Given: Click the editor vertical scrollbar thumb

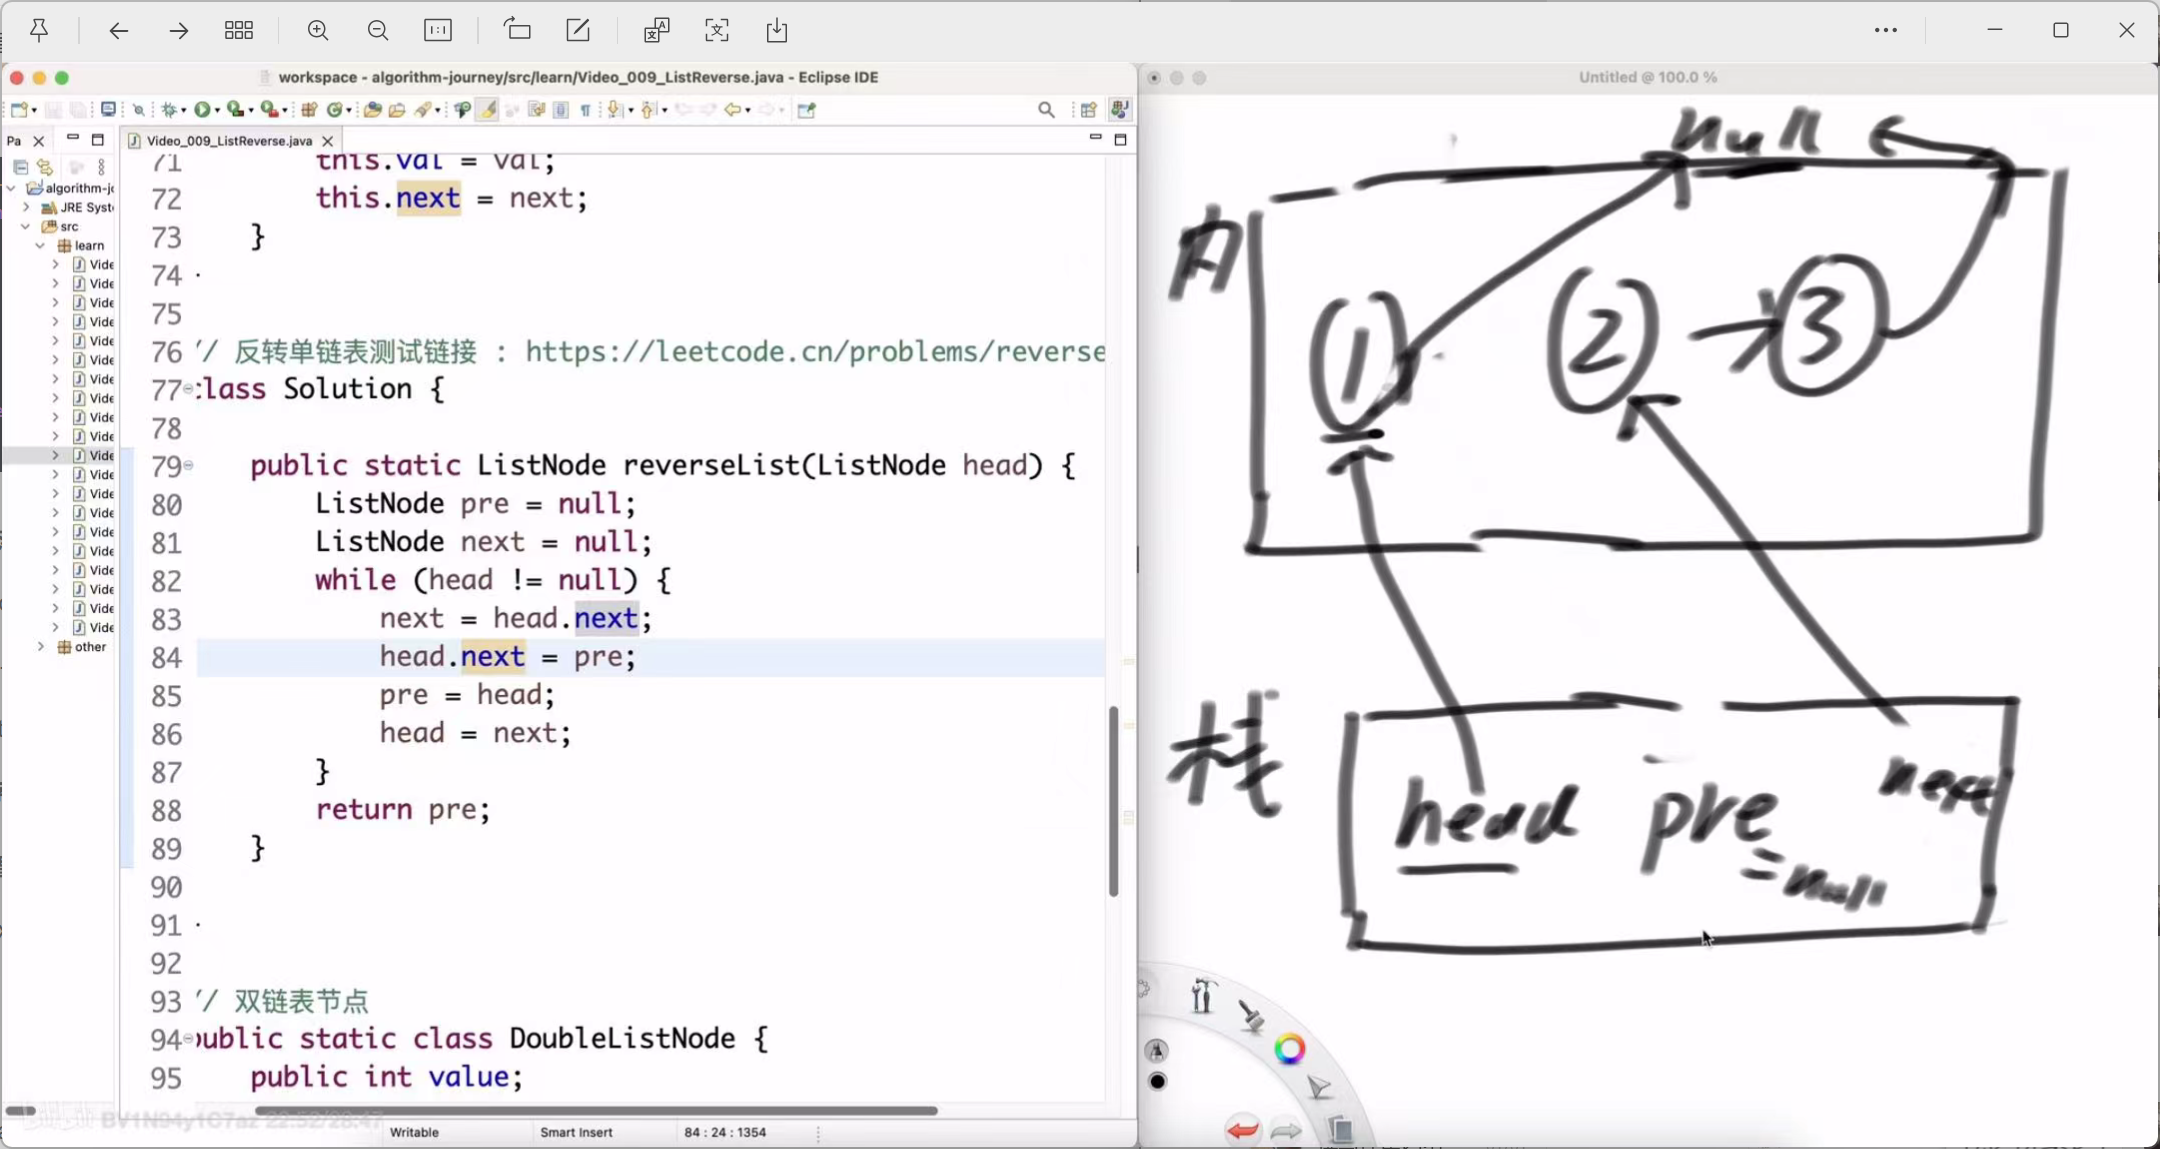Looking at the screenshot, I should tap(1113, 801).
